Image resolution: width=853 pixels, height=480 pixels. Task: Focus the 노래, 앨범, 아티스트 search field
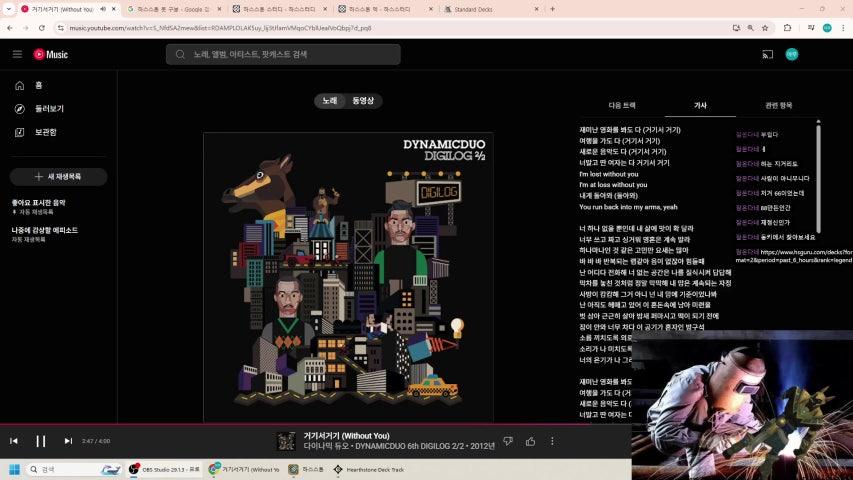point(283,54)
